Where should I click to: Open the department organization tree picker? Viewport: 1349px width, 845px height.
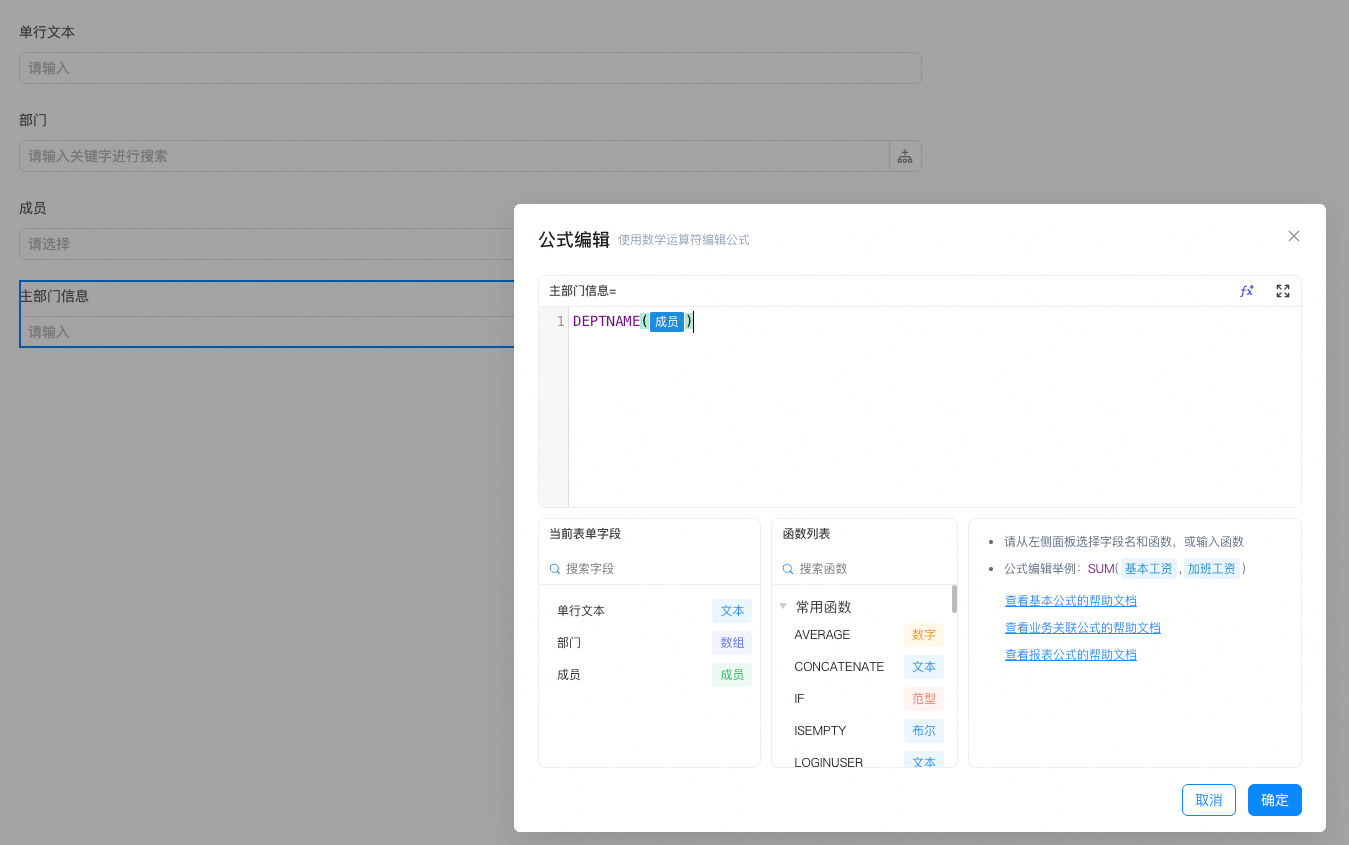click(x=905, y=156)
